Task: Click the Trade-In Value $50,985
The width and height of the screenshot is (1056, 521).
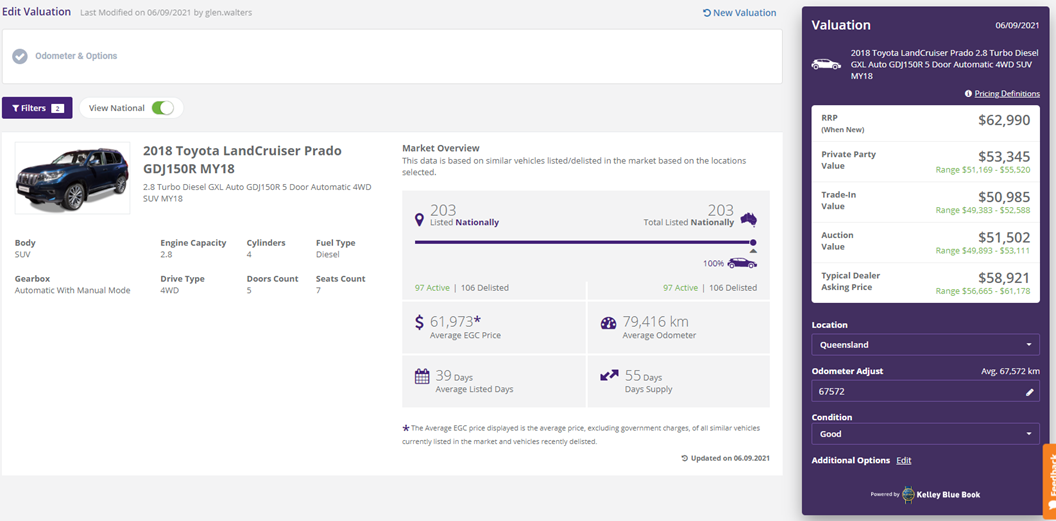Action: (1004, 197)
